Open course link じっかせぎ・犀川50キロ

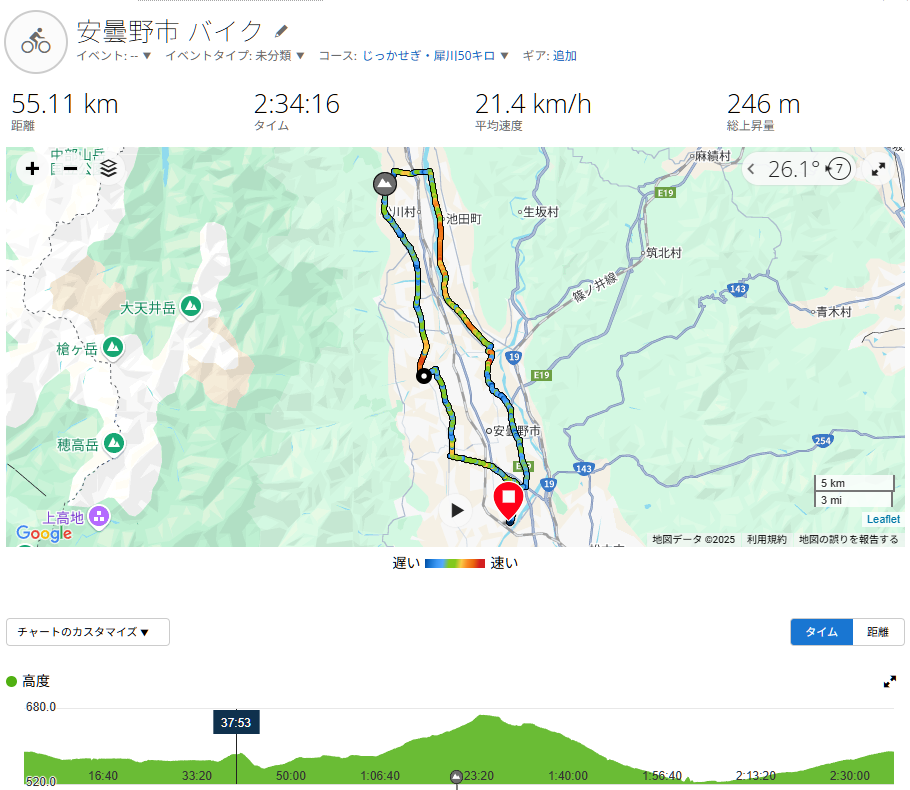pyautogui.click(x=429, y=56)
